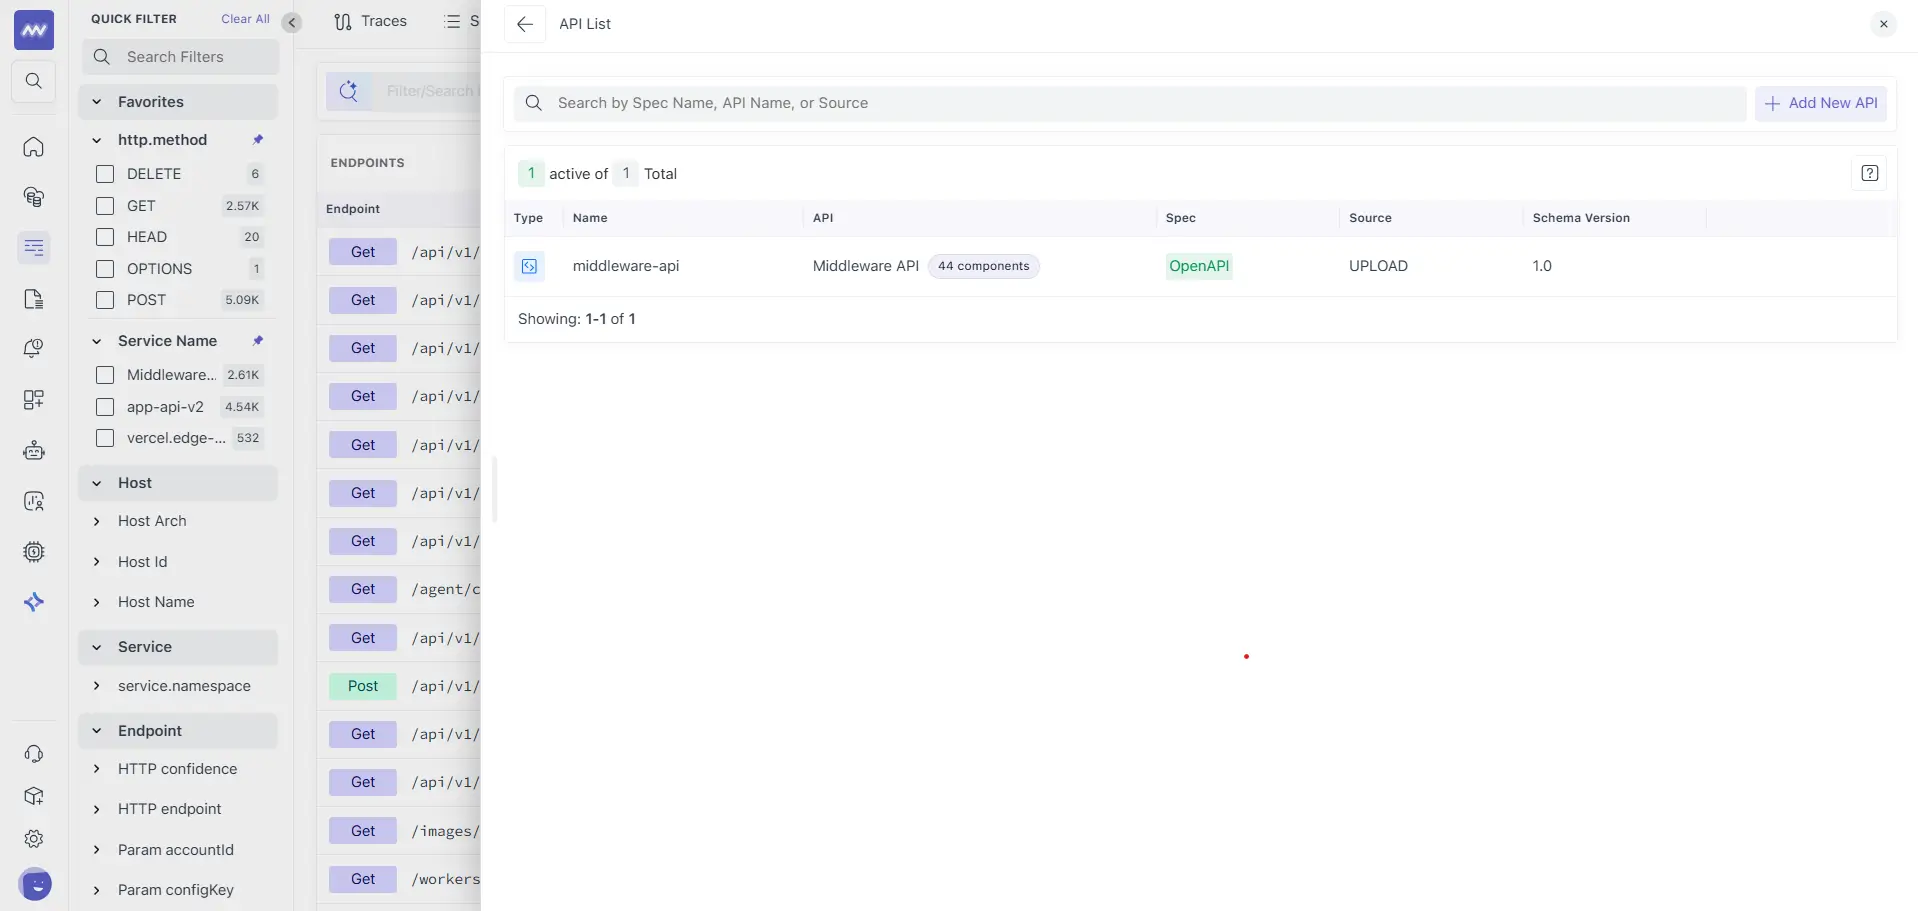Screen dimensions: 1918x911
Task: Open the alerts bell icon
Action: (33, 348)
